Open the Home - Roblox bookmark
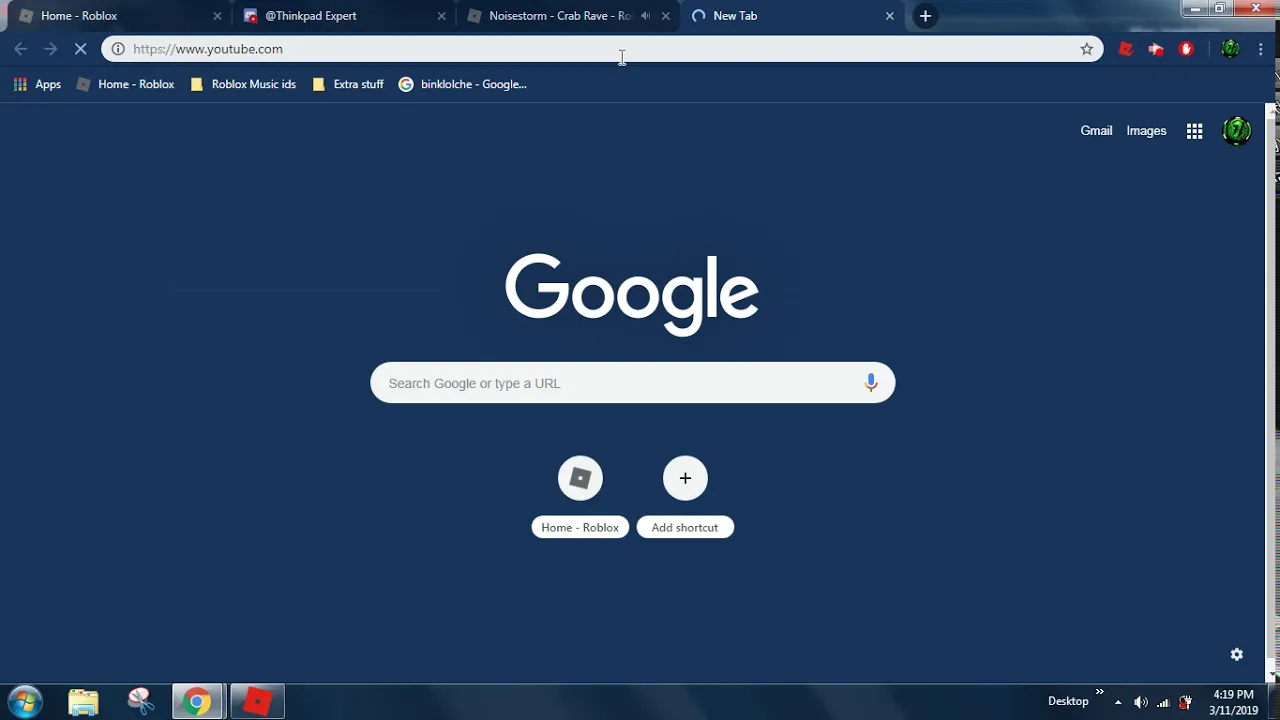The width and height of the screenshot is (1280, 720). tap(126, 84)
